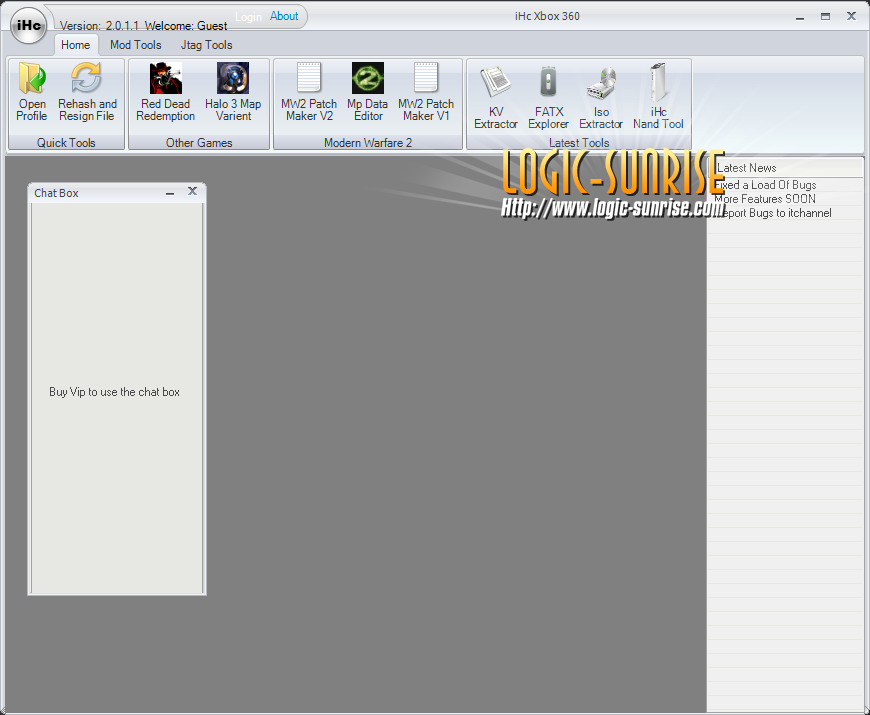Click the Chat Box title bar
This screenshot has height=715, width=870.
click(117, 193)
